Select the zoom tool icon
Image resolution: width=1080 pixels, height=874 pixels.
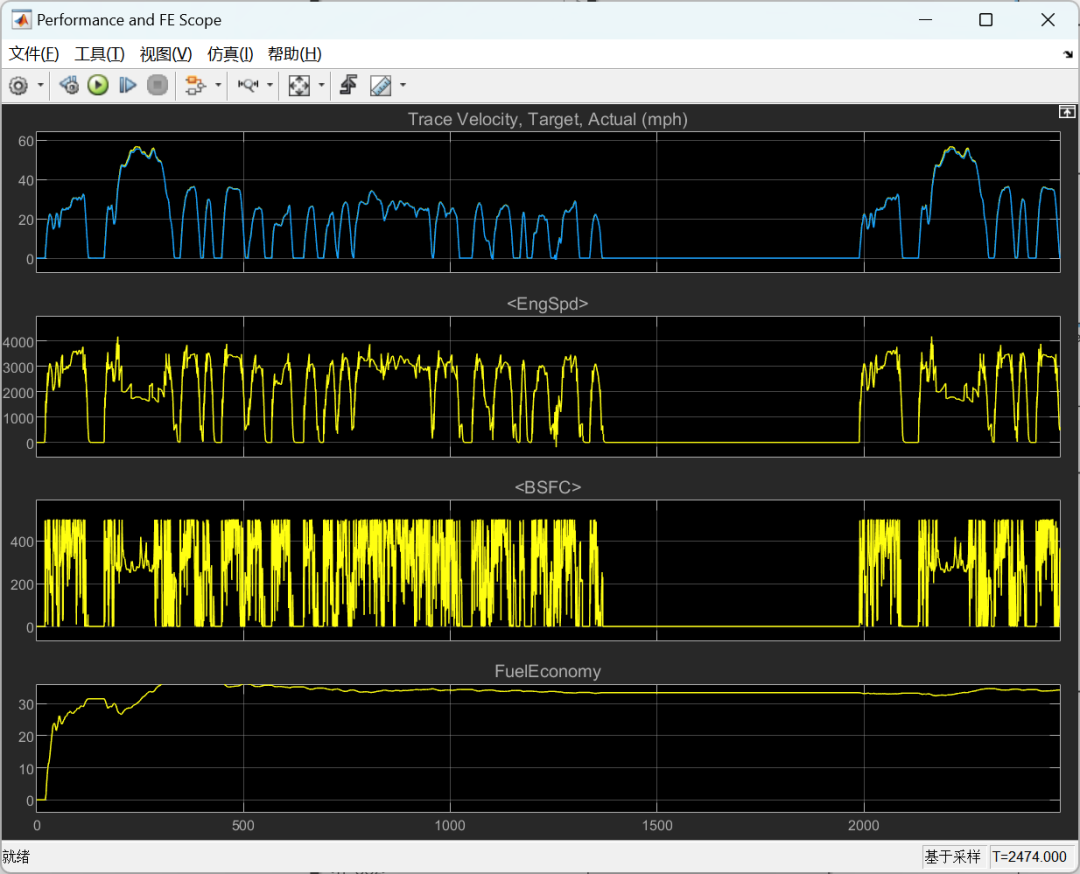click(248, 85)
